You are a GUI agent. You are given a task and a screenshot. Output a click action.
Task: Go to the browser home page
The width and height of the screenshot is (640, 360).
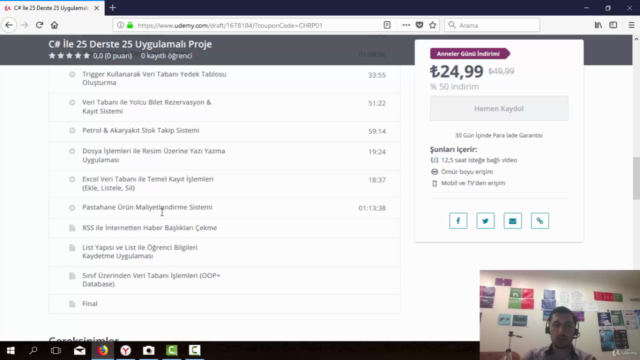[54, 25]
